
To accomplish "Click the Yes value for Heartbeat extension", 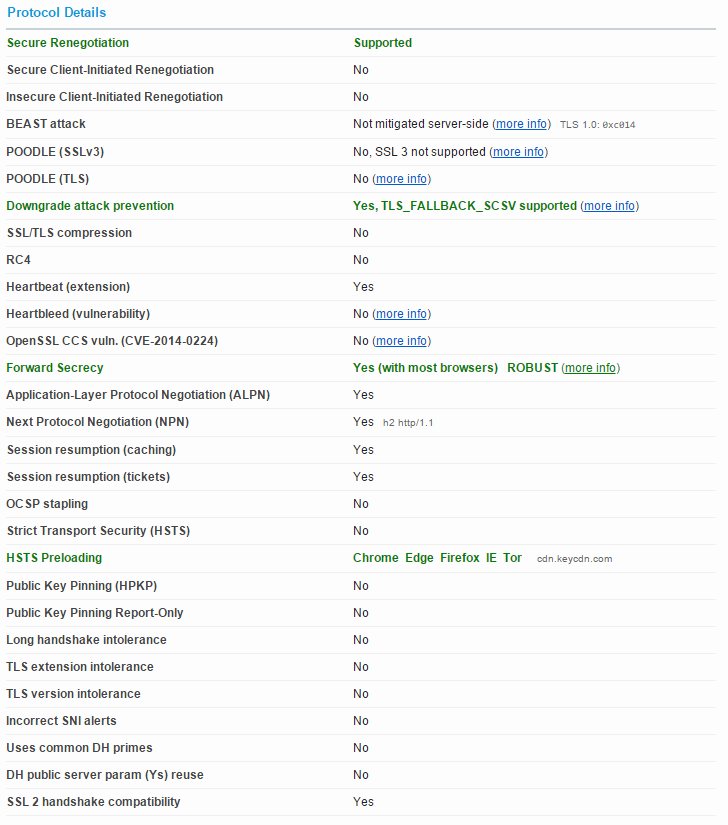I will [363, 287].
